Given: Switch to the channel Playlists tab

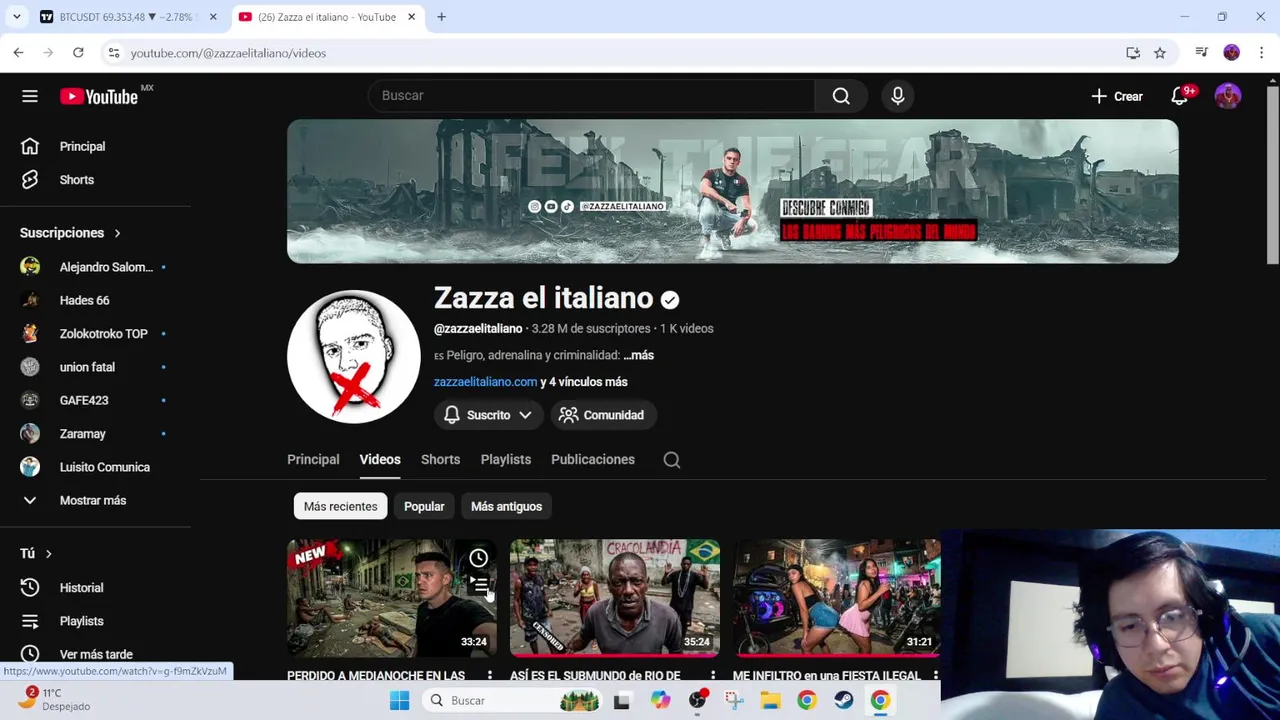Looking at the screenshot, I should (x=505, y=459).
